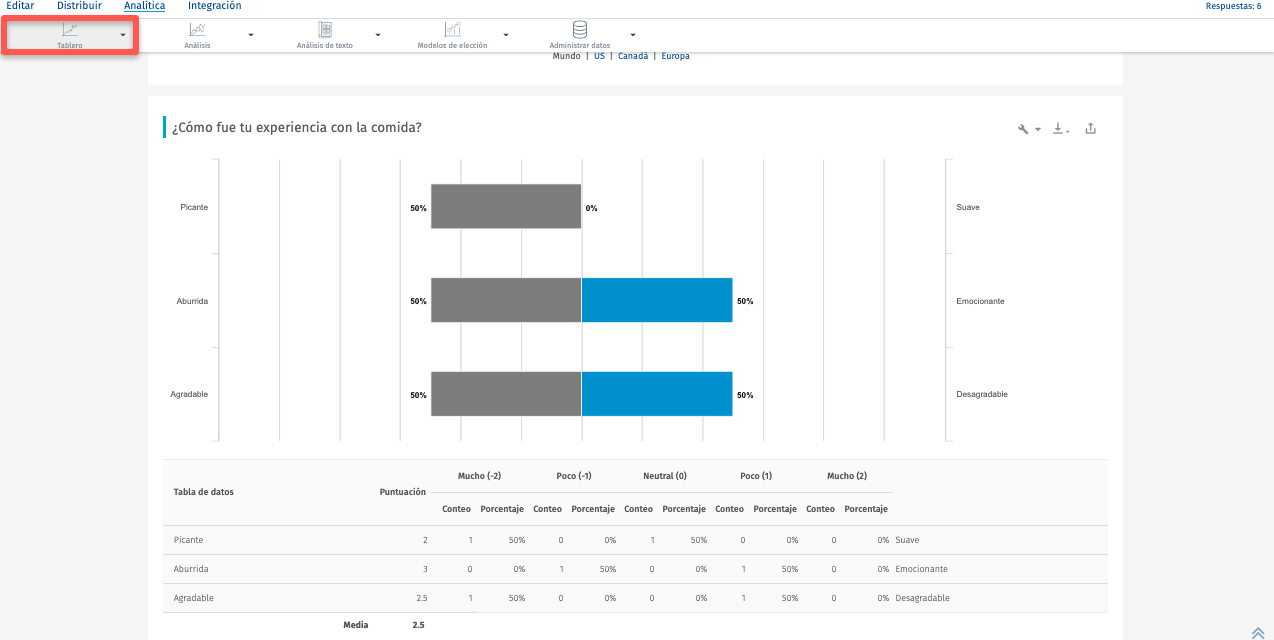
Task: Click the gray Picante bar in chart
Action: coord(506,206)
